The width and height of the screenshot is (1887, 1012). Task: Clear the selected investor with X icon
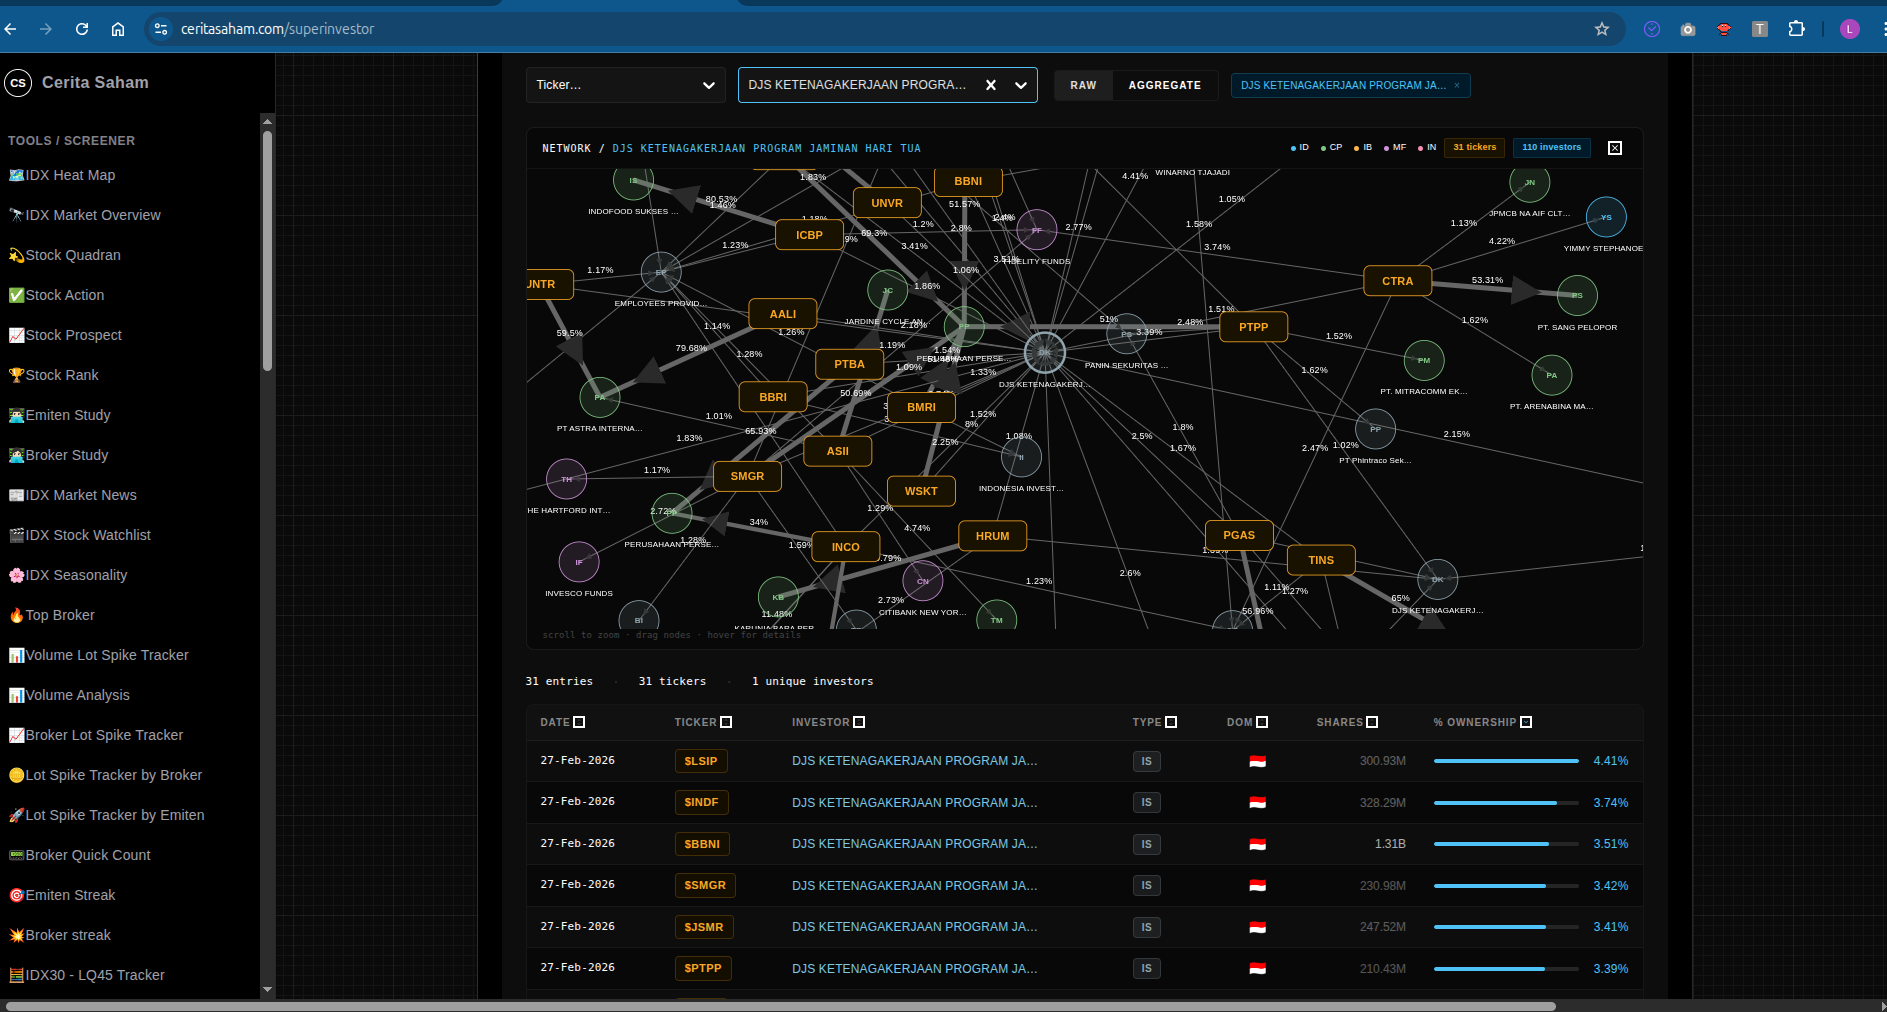click(990, 85)
